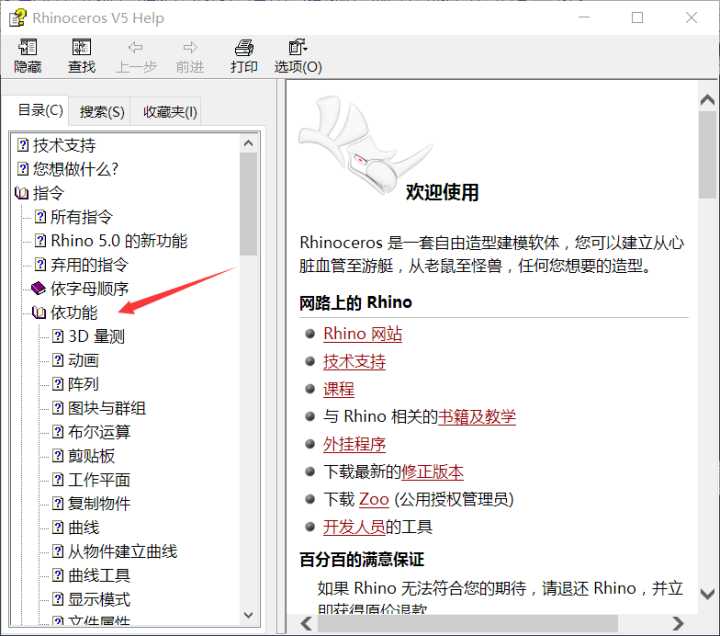Click the 上一步 (Back) arrow icon
Image resolution: width=720 pixels, height=636 pixels.
tap(135, 47)
